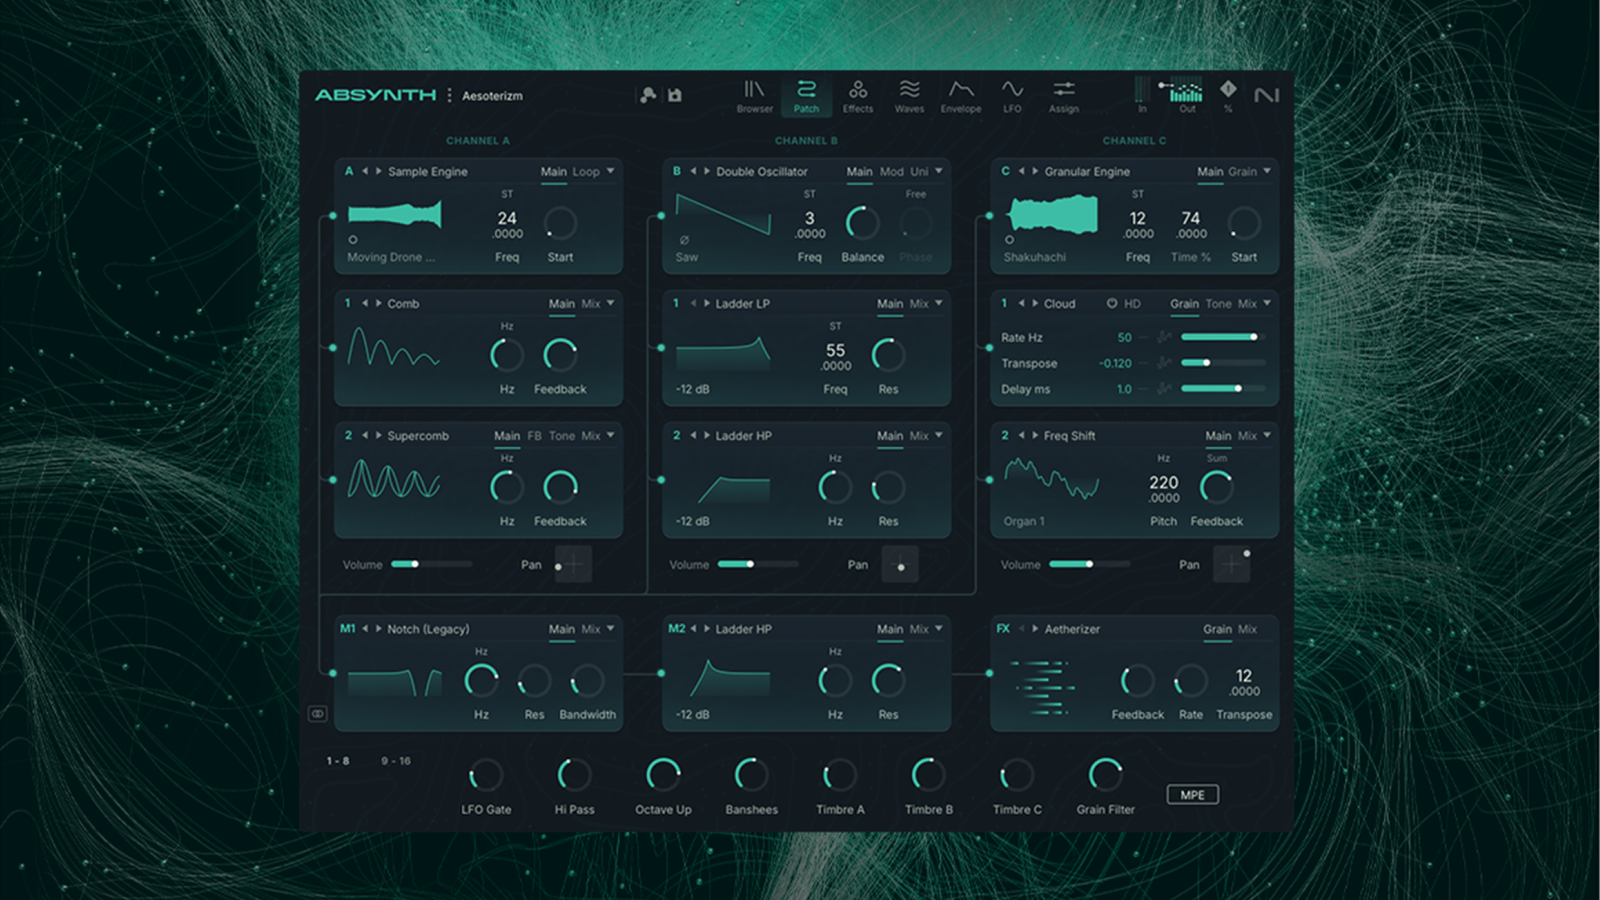Open the M2 Ladder HP dropdown arrow
The width and height of the screenshot is (1600, 900).
938,629
